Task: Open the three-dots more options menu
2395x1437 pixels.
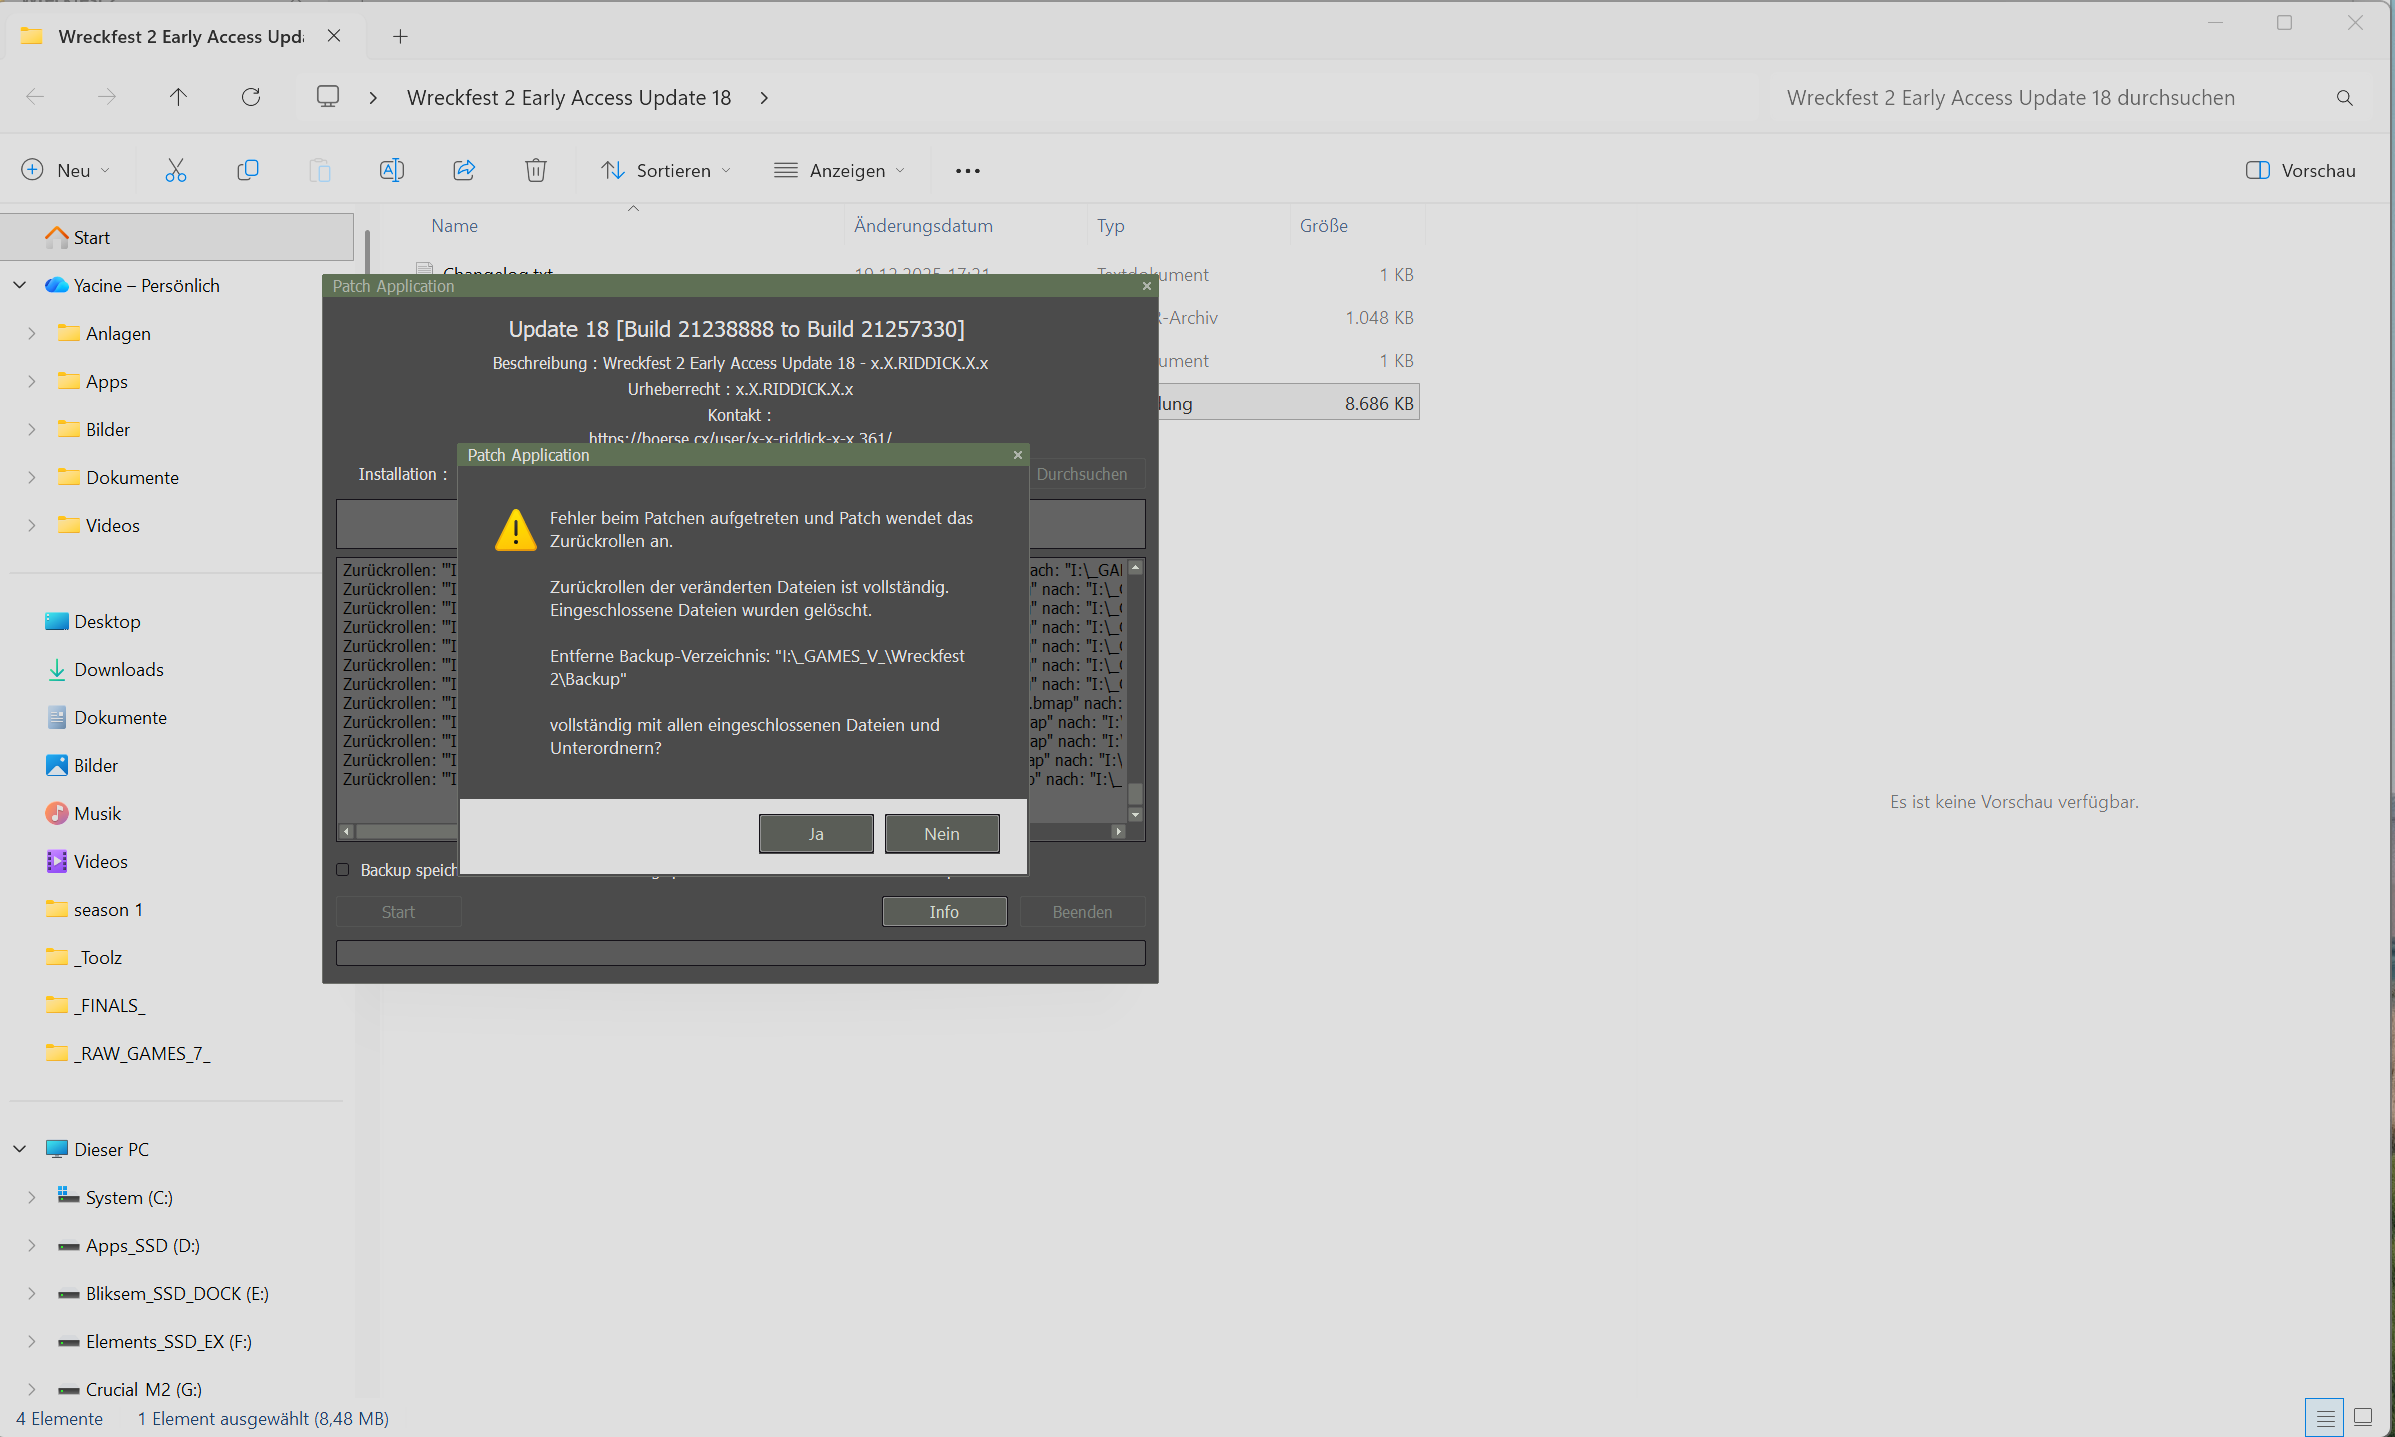Action: tap(967, 171)
